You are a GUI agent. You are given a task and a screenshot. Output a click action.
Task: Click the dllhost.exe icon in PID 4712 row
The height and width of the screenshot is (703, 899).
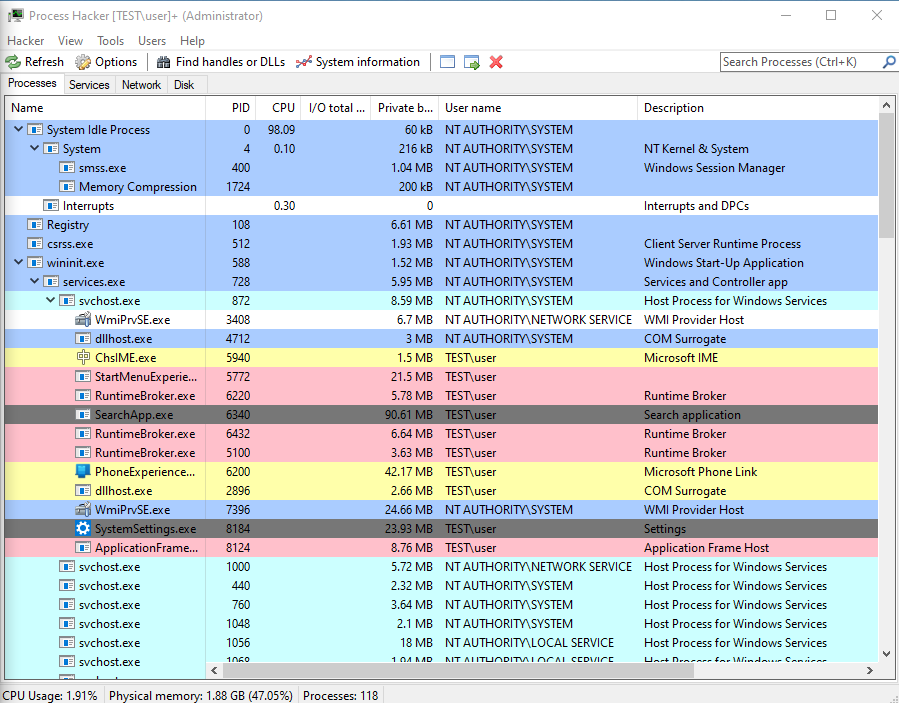pos(83,338)
